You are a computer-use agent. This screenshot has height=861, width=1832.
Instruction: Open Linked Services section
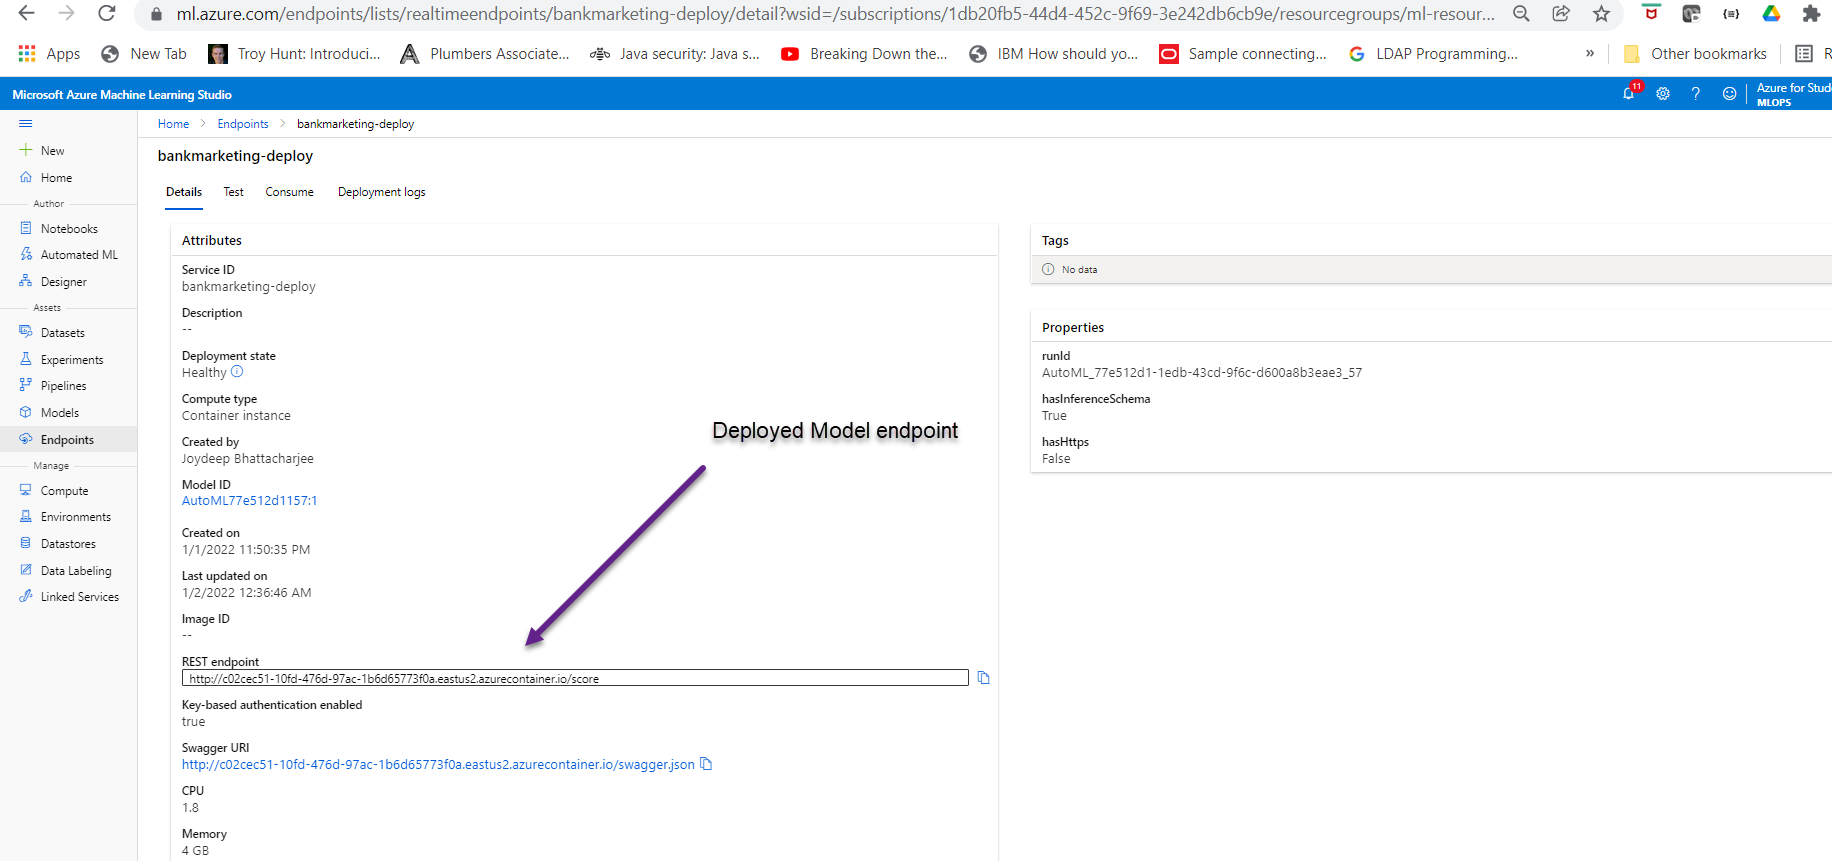click(x=79, y=596)
